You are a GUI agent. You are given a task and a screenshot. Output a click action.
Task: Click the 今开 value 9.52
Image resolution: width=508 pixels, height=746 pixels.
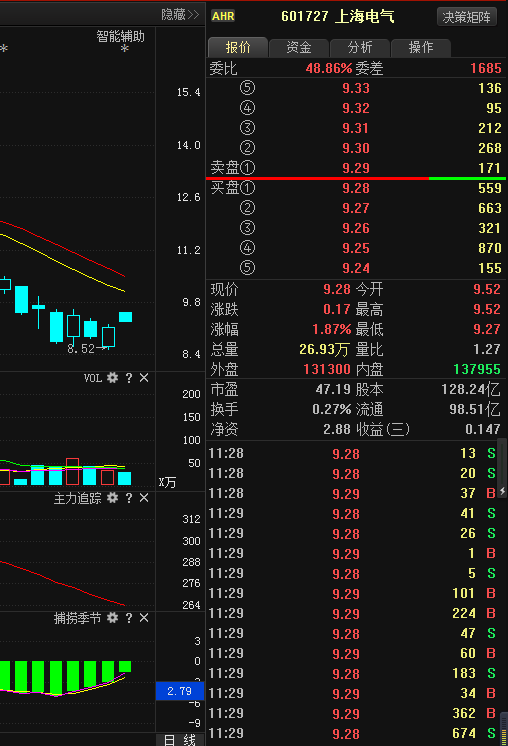tap(487, 289)
